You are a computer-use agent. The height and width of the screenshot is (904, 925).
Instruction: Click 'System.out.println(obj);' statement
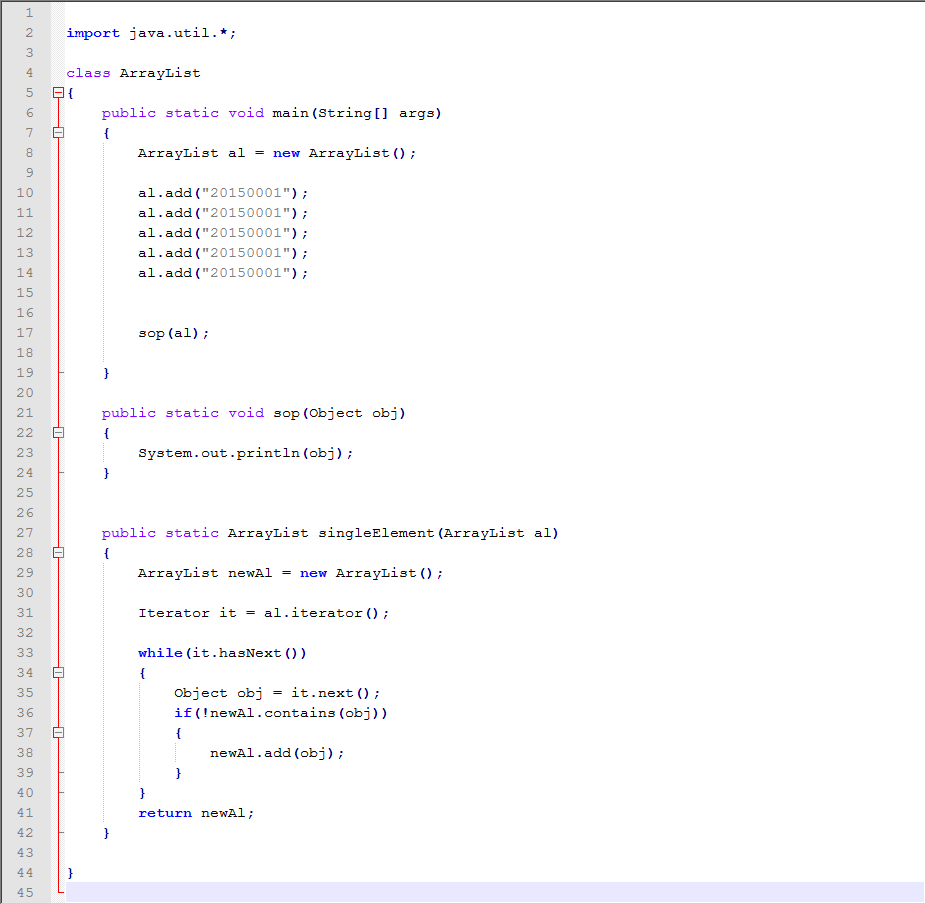[x=245, y=453]
